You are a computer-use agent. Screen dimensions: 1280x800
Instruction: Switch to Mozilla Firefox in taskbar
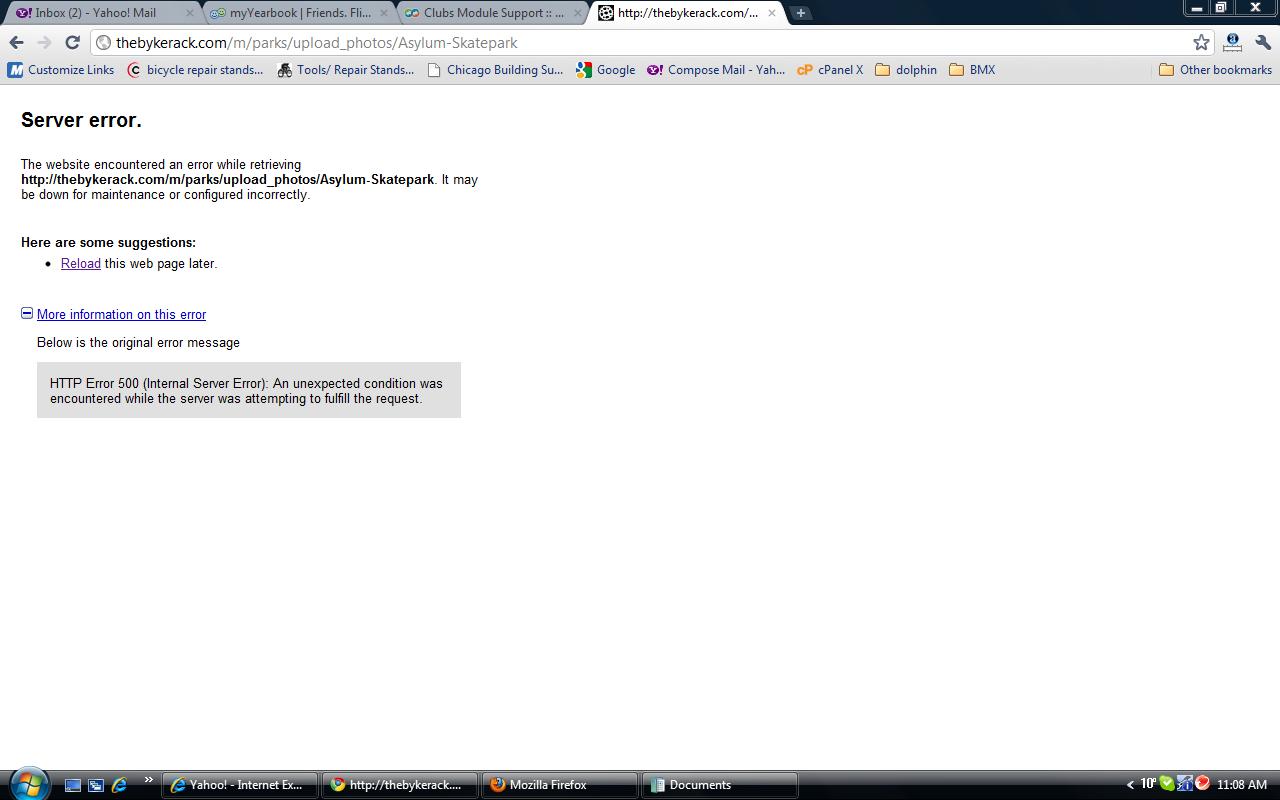coord(558,785)
